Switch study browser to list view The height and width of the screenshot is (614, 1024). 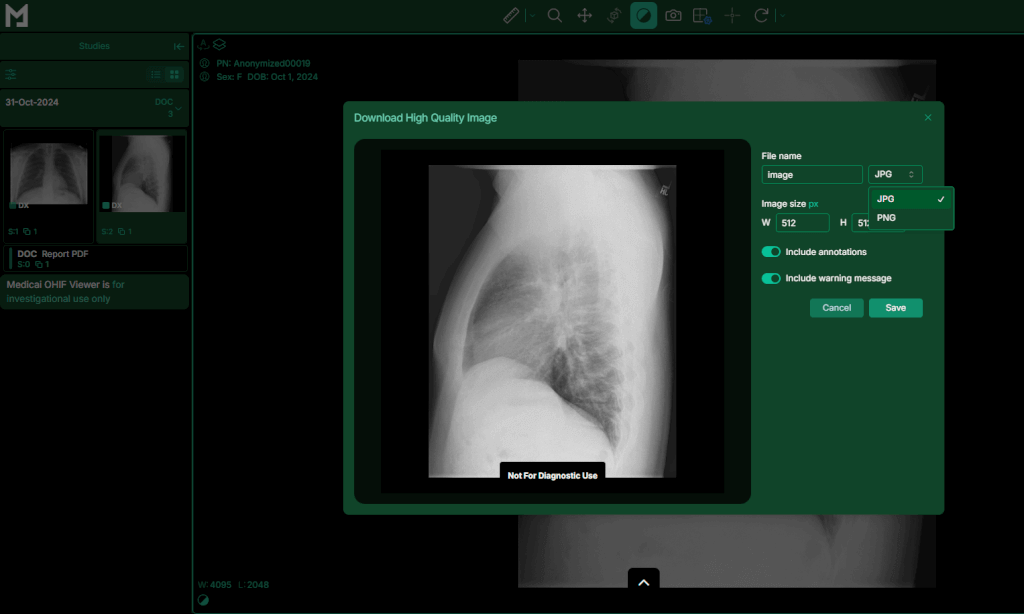click(156, 74)
